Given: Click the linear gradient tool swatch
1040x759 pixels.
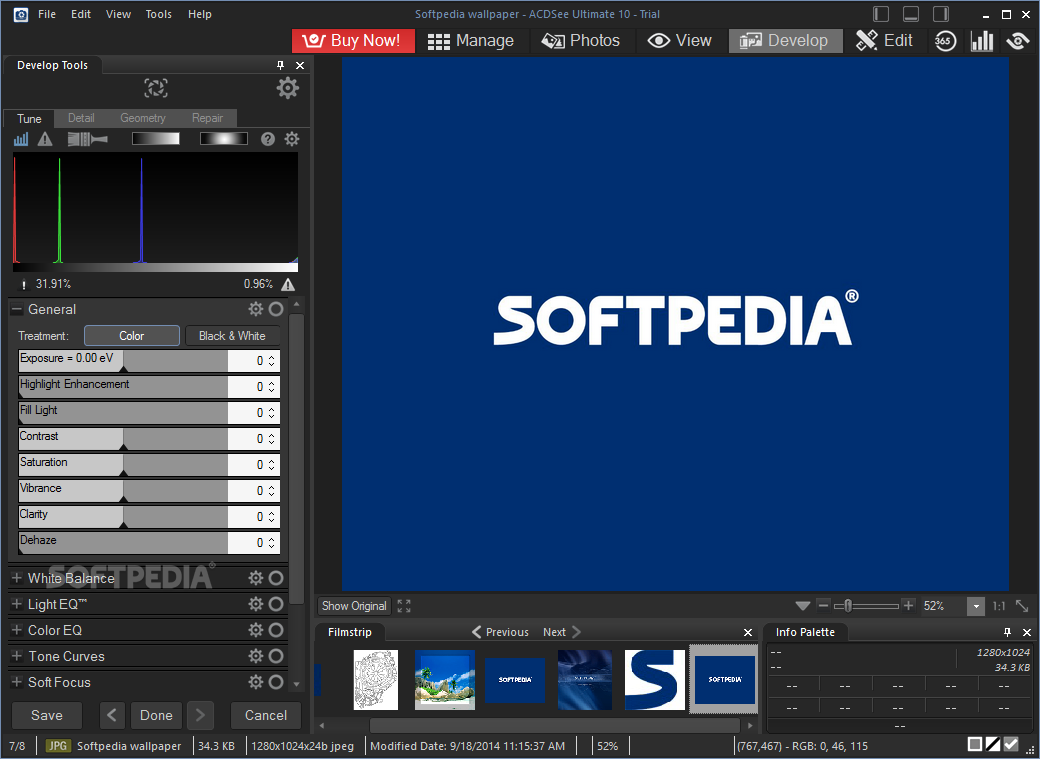Looking at the screenshot, I should pos(155,138).
